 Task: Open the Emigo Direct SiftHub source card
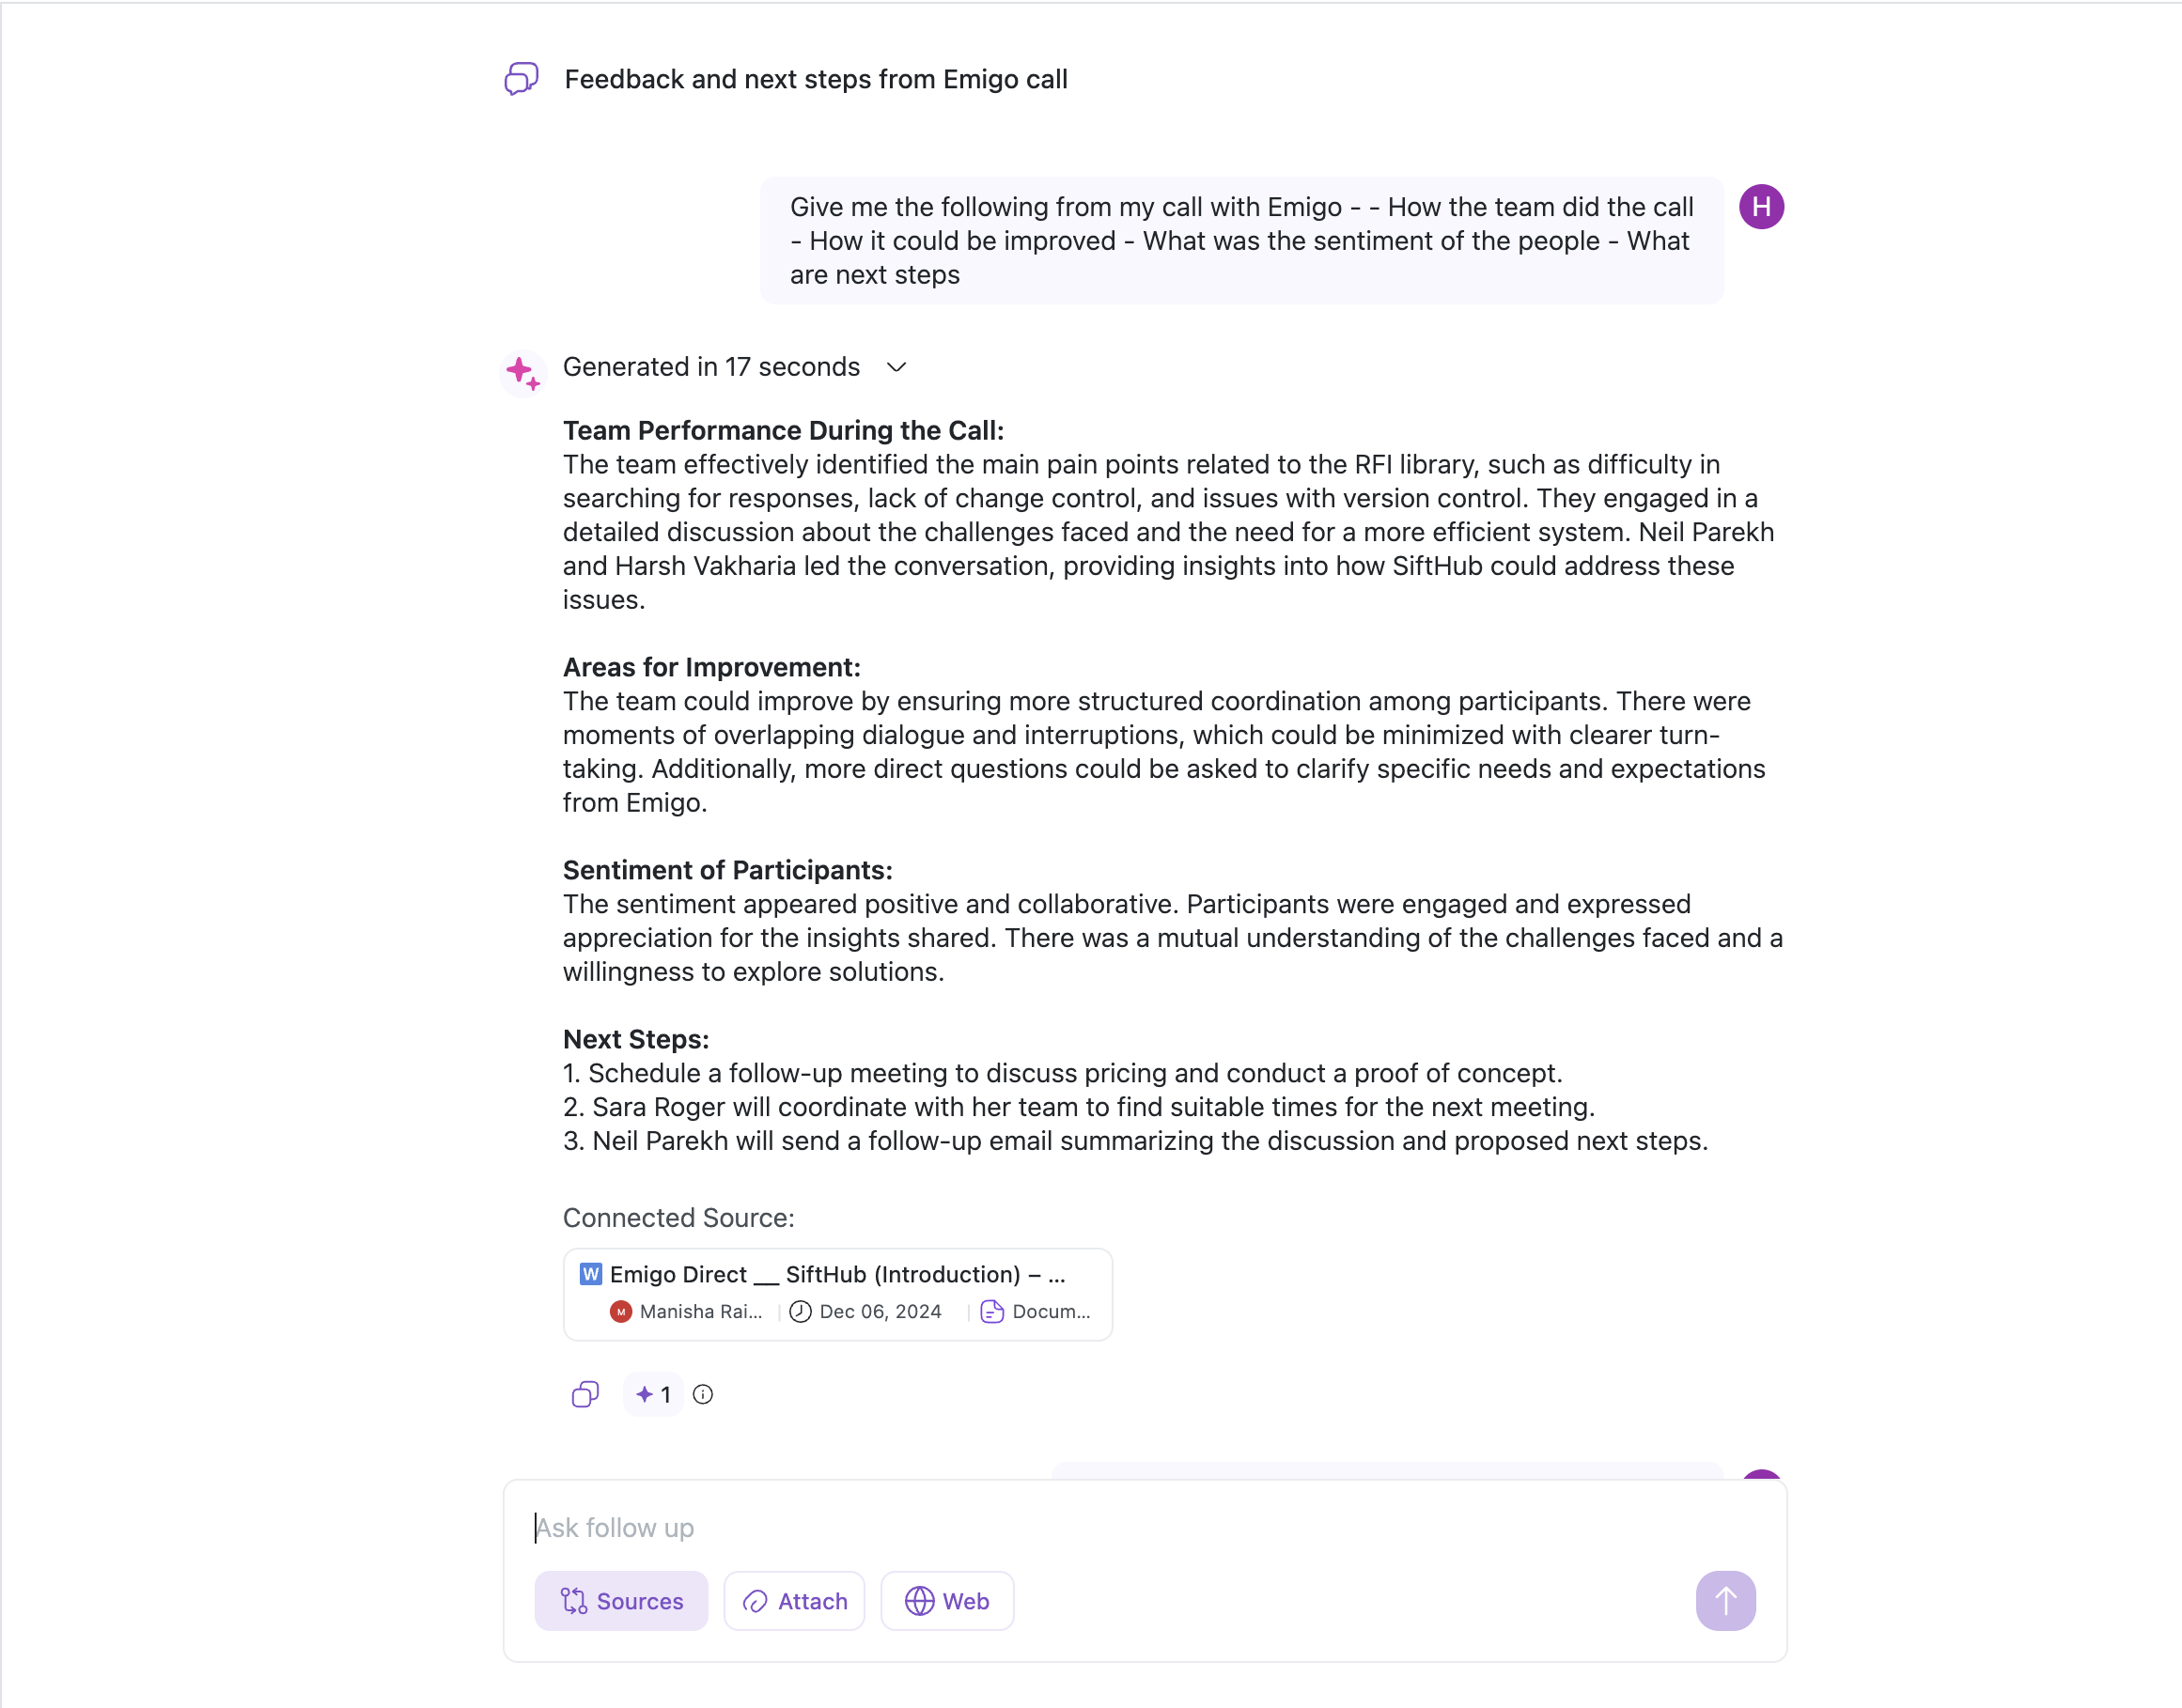coord(837,1293)
